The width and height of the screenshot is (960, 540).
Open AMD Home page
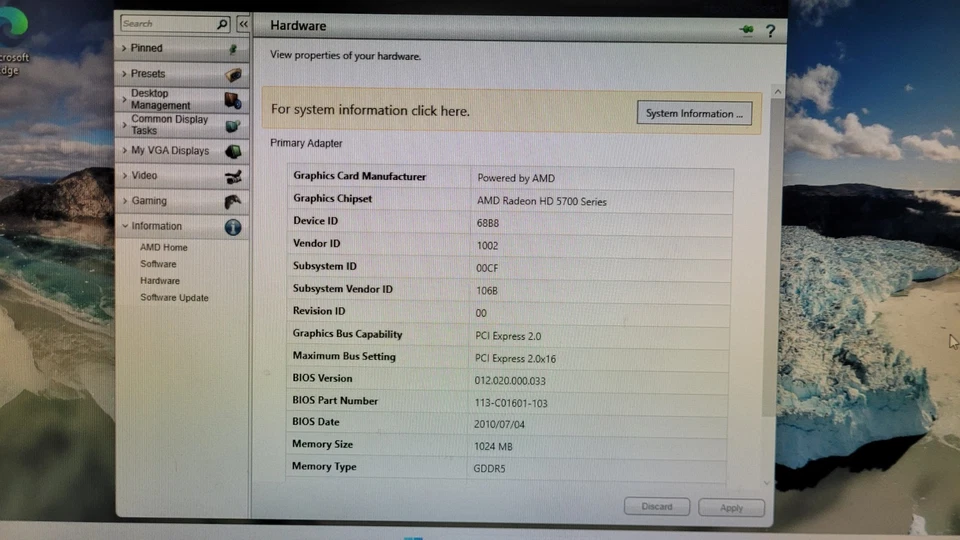click(x=163, y=247)
